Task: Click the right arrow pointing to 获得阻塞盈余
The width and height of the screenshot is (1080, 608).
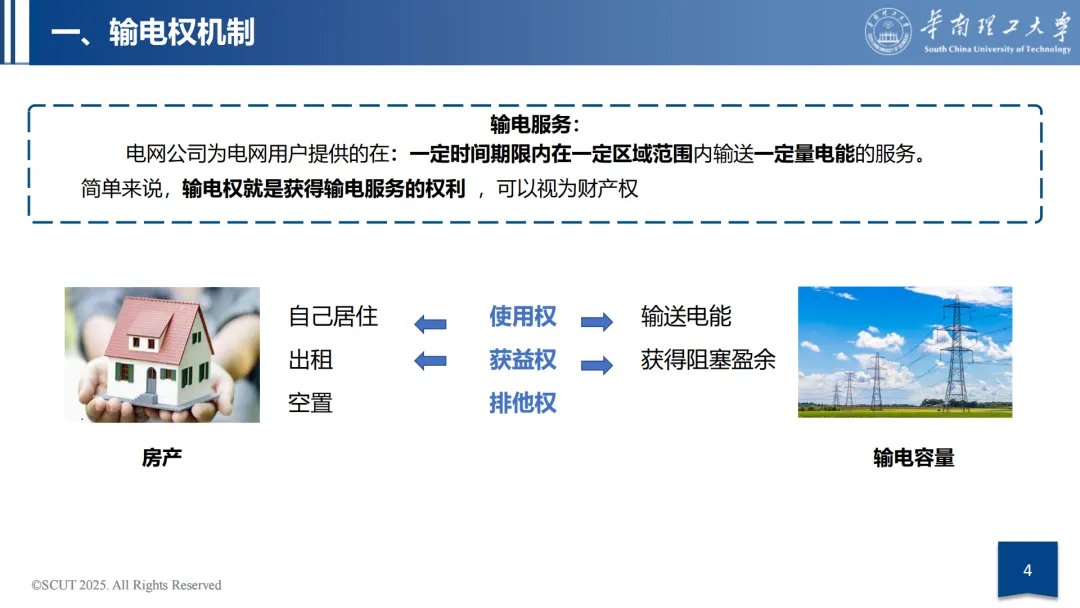Action: coord(596,364)
